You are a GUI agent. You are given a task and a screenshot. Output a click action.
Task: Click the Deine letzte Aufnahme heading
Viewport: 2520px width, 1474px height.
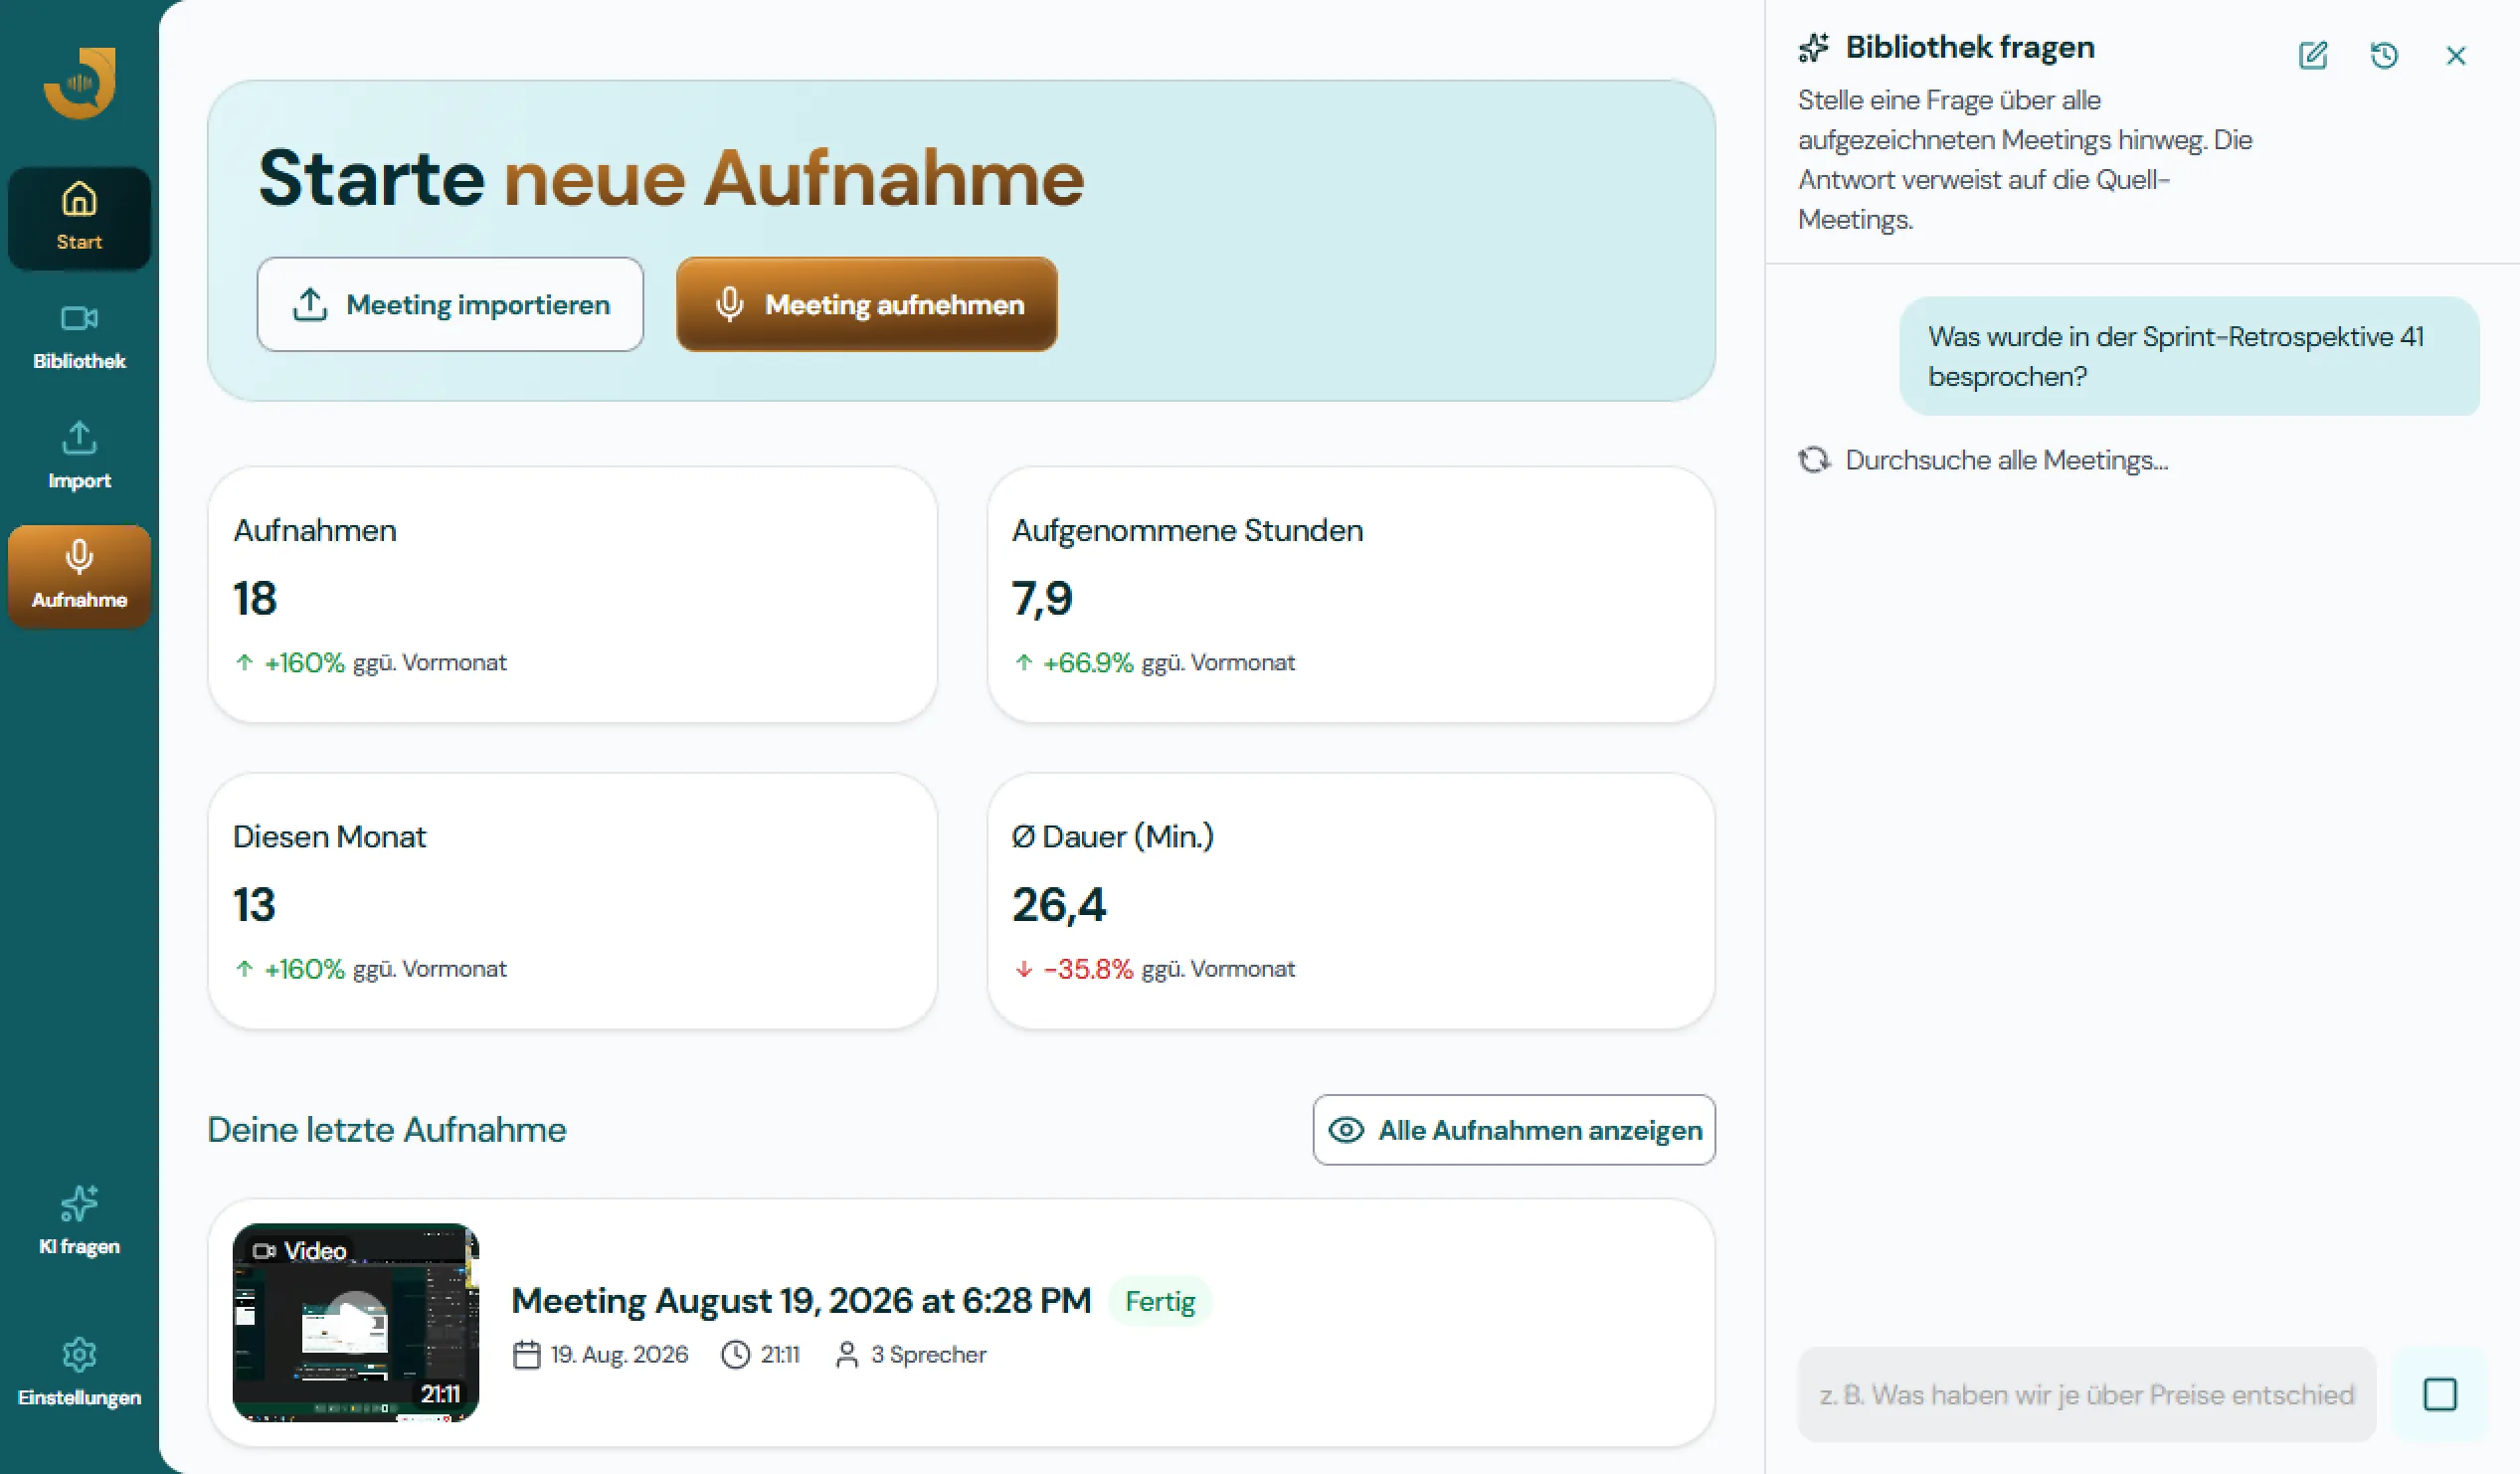click(x=387, y=1130)
